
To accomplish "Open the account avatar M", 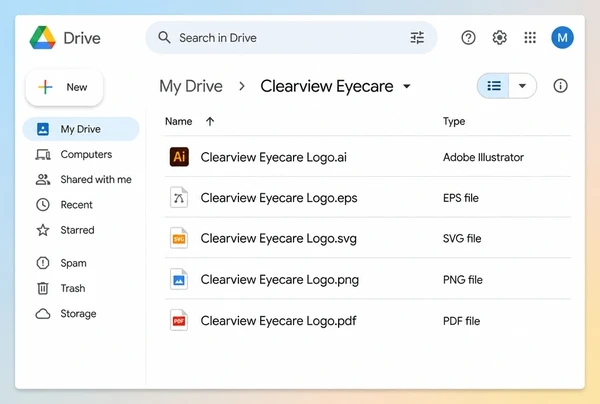I will coord(562,37).
